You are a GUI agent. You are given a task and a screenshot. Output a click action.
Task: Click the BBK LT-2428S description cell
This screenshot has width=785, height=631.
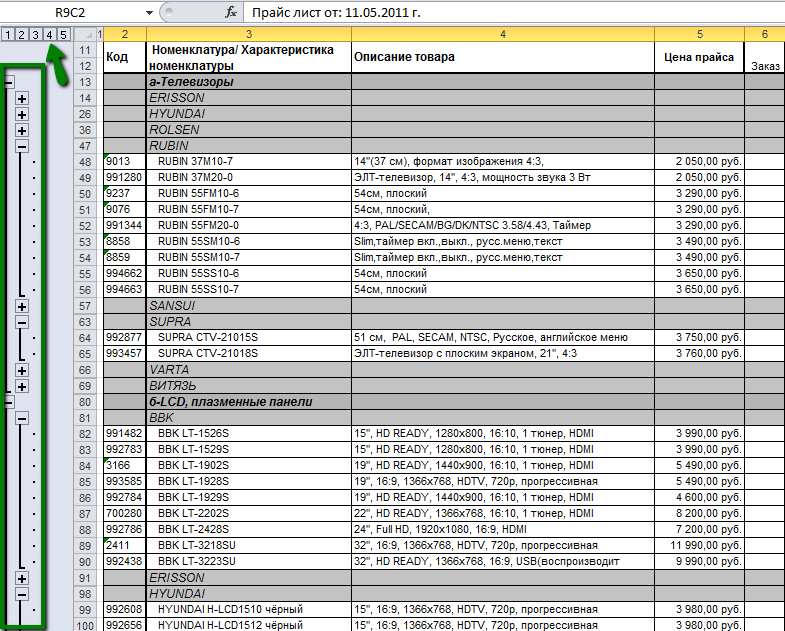pyautogui.click(x=503, y=529)
